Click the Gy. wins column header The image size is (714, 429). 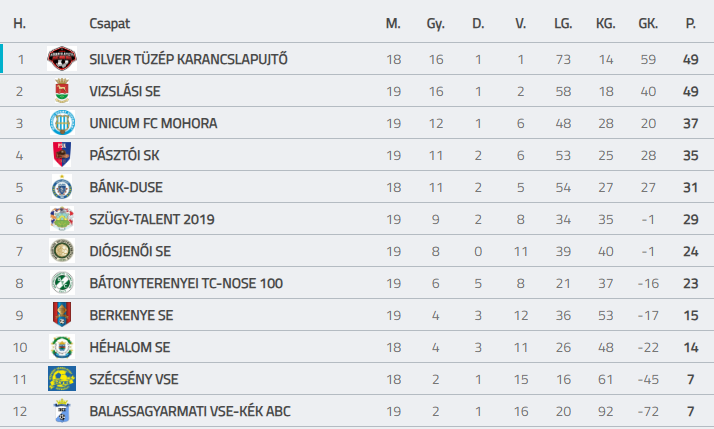pos(435,24)
